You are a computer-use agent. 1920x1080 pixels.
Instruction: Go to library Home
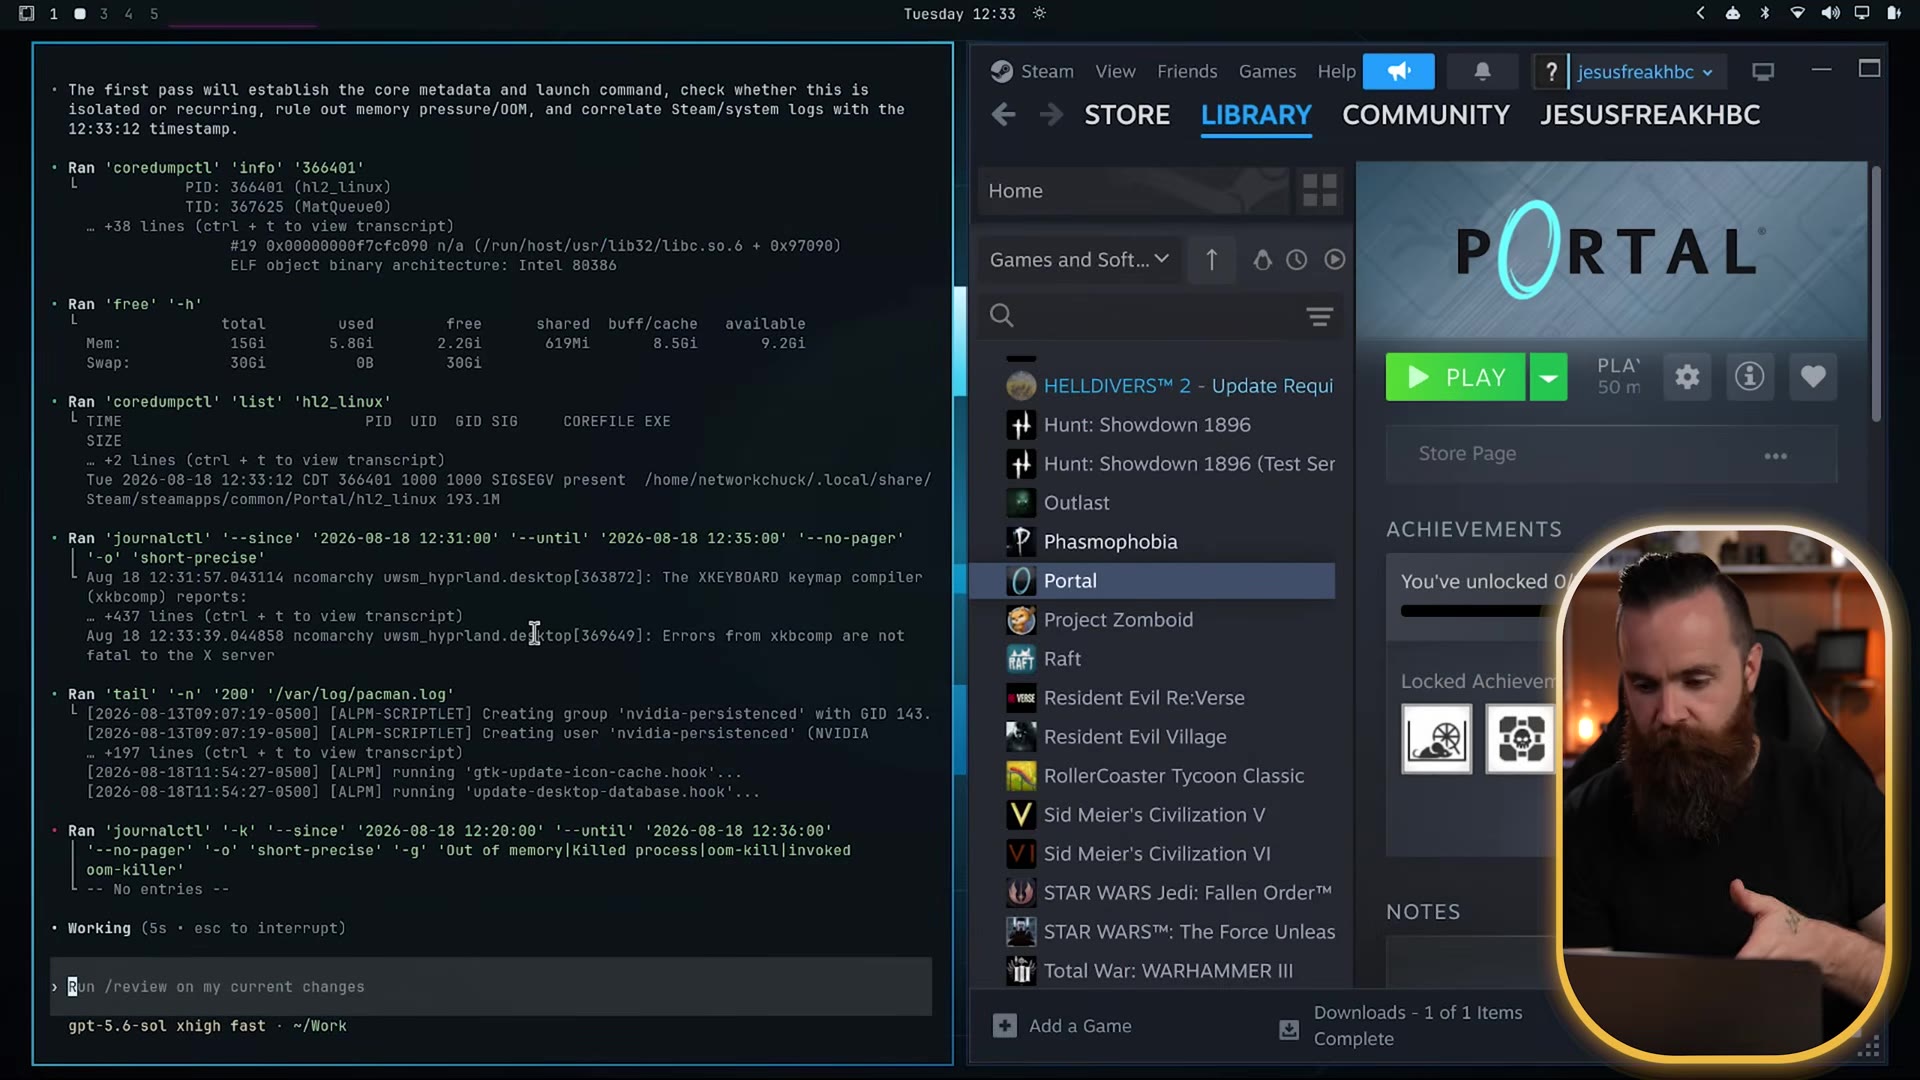[x=1134, y=191]
